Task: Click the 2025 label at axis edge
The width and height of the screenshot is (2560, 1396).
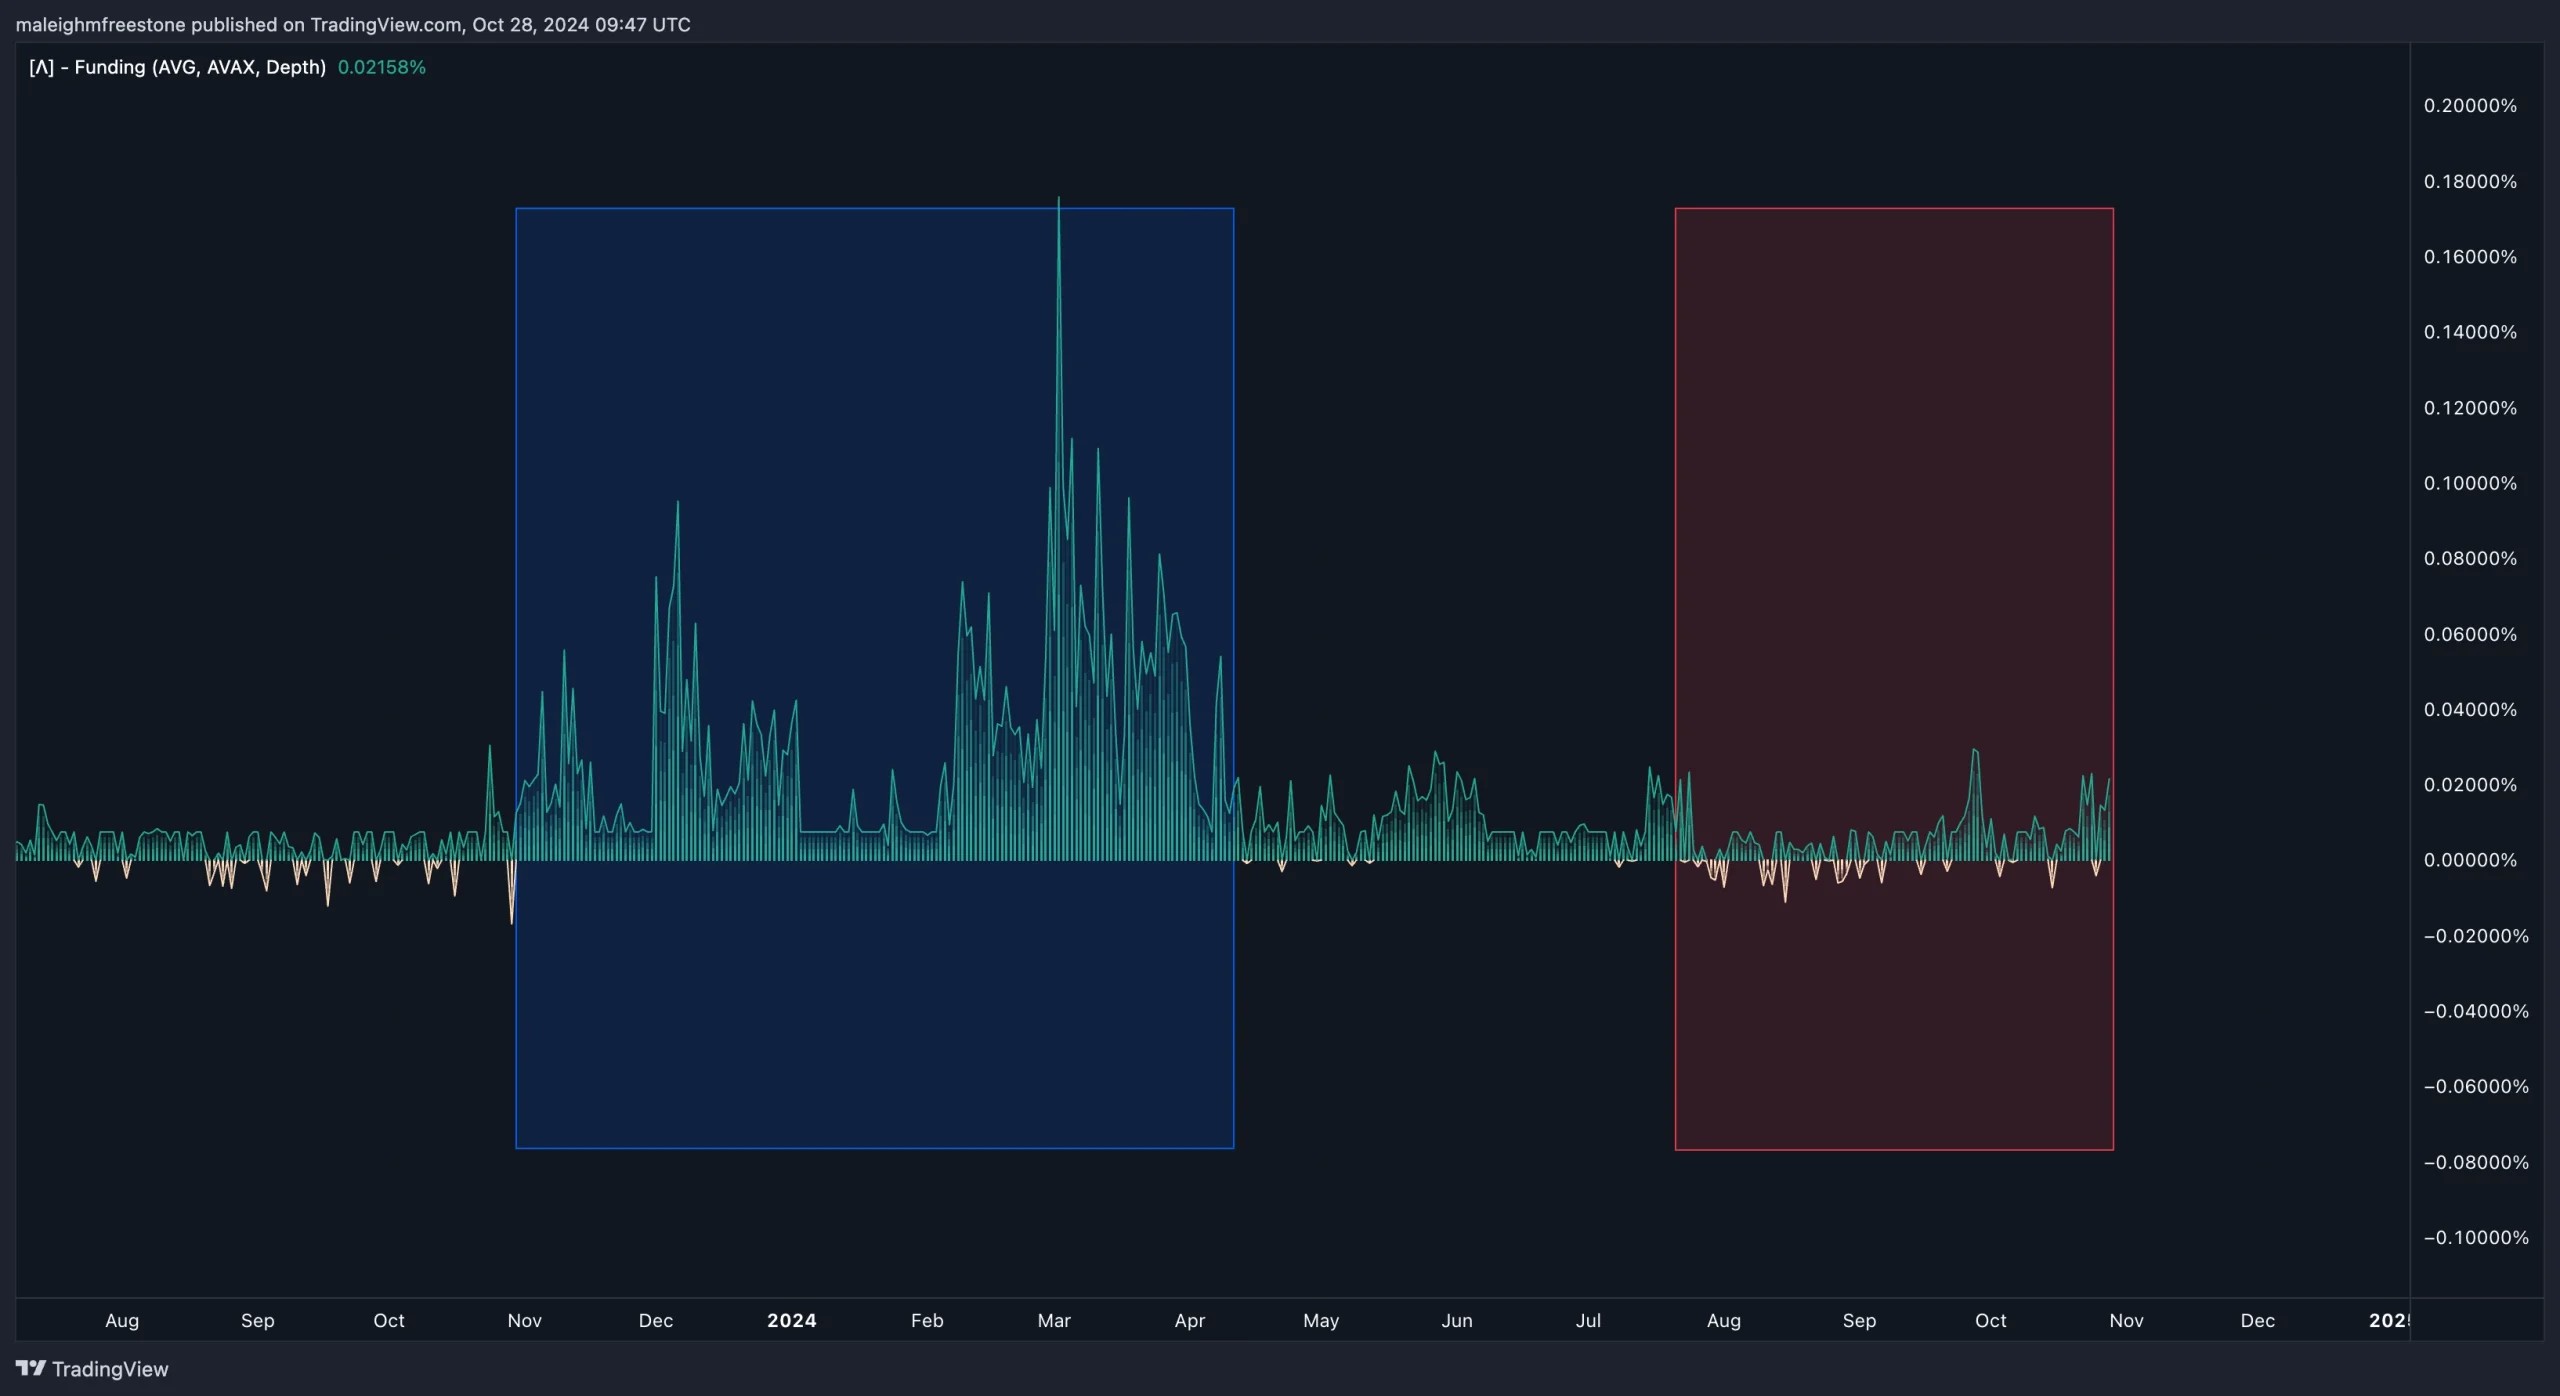Action: tap(2390, 1320)
